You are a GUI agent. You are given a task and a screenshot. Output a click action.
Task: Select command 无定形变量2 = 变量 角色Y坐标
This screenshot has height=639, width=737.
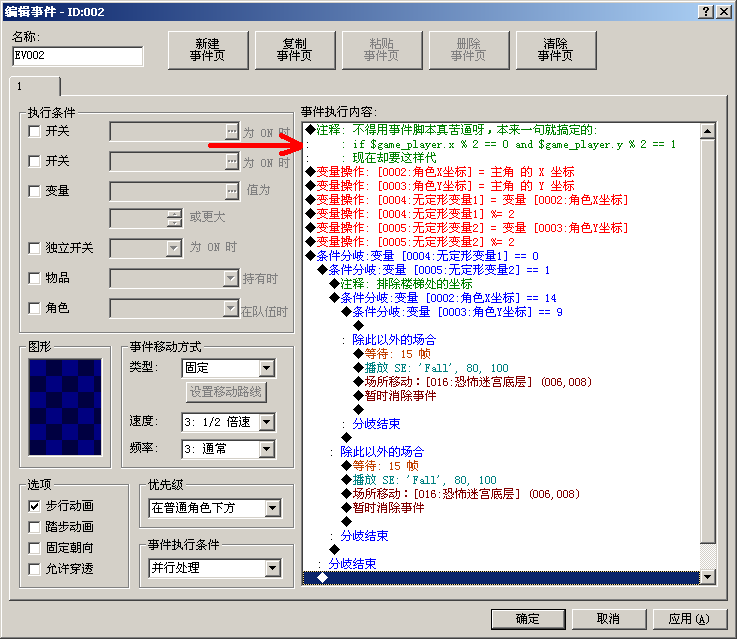click(502, 228)
